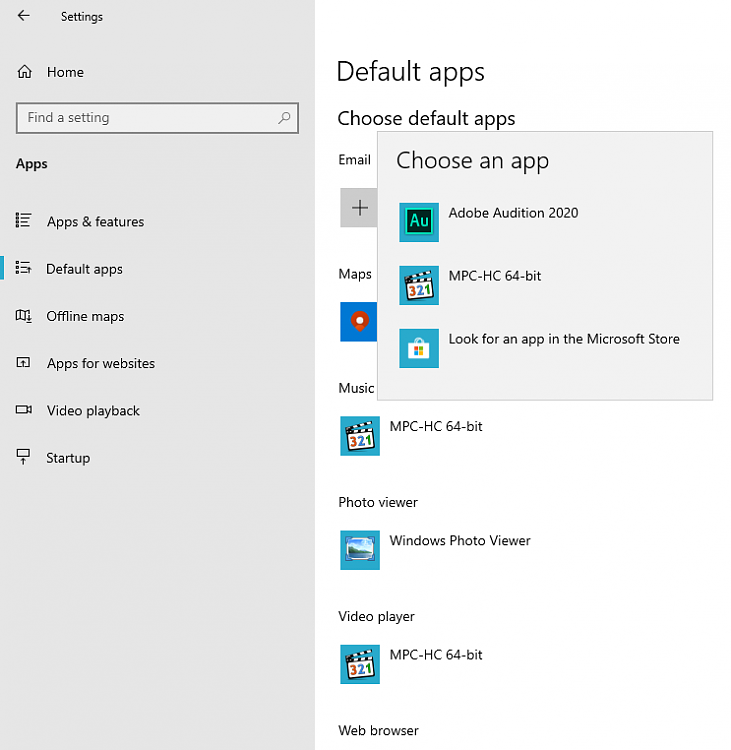The height and width of the screenshot is (750, 731).
Task: Click the Microsoft Store bag icon
Action: coord(419,348)
